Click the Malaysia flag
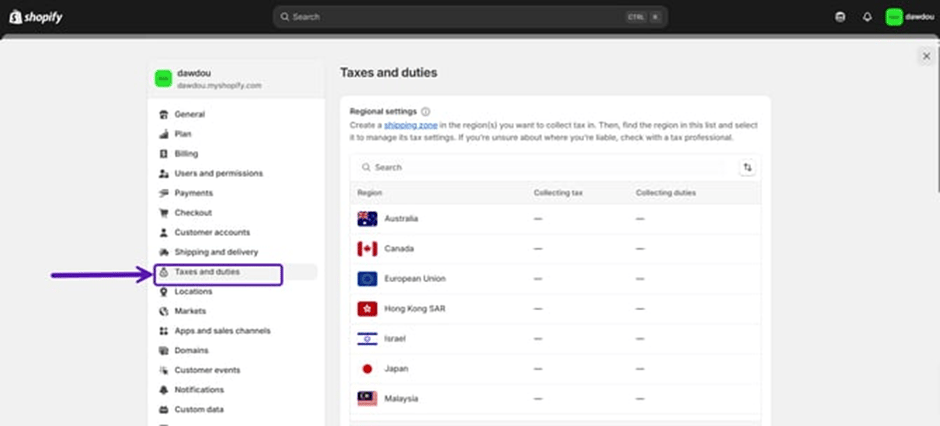This screenshot has width=940, height=426. 367,398
